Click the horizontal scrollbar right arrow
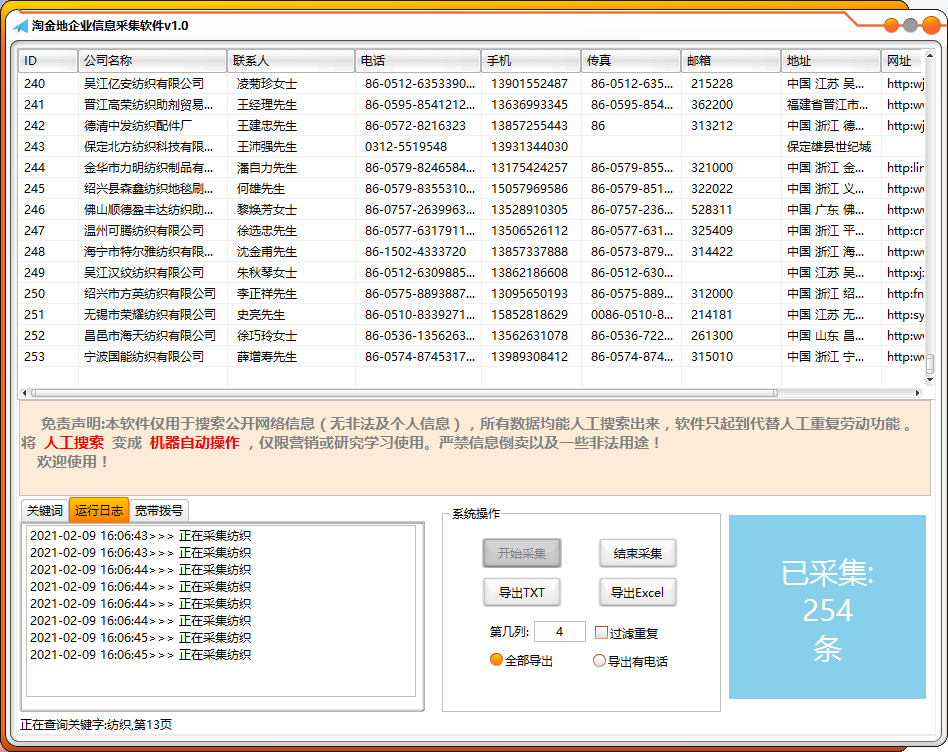Screen dimensions: 948x752 point(918,393)
